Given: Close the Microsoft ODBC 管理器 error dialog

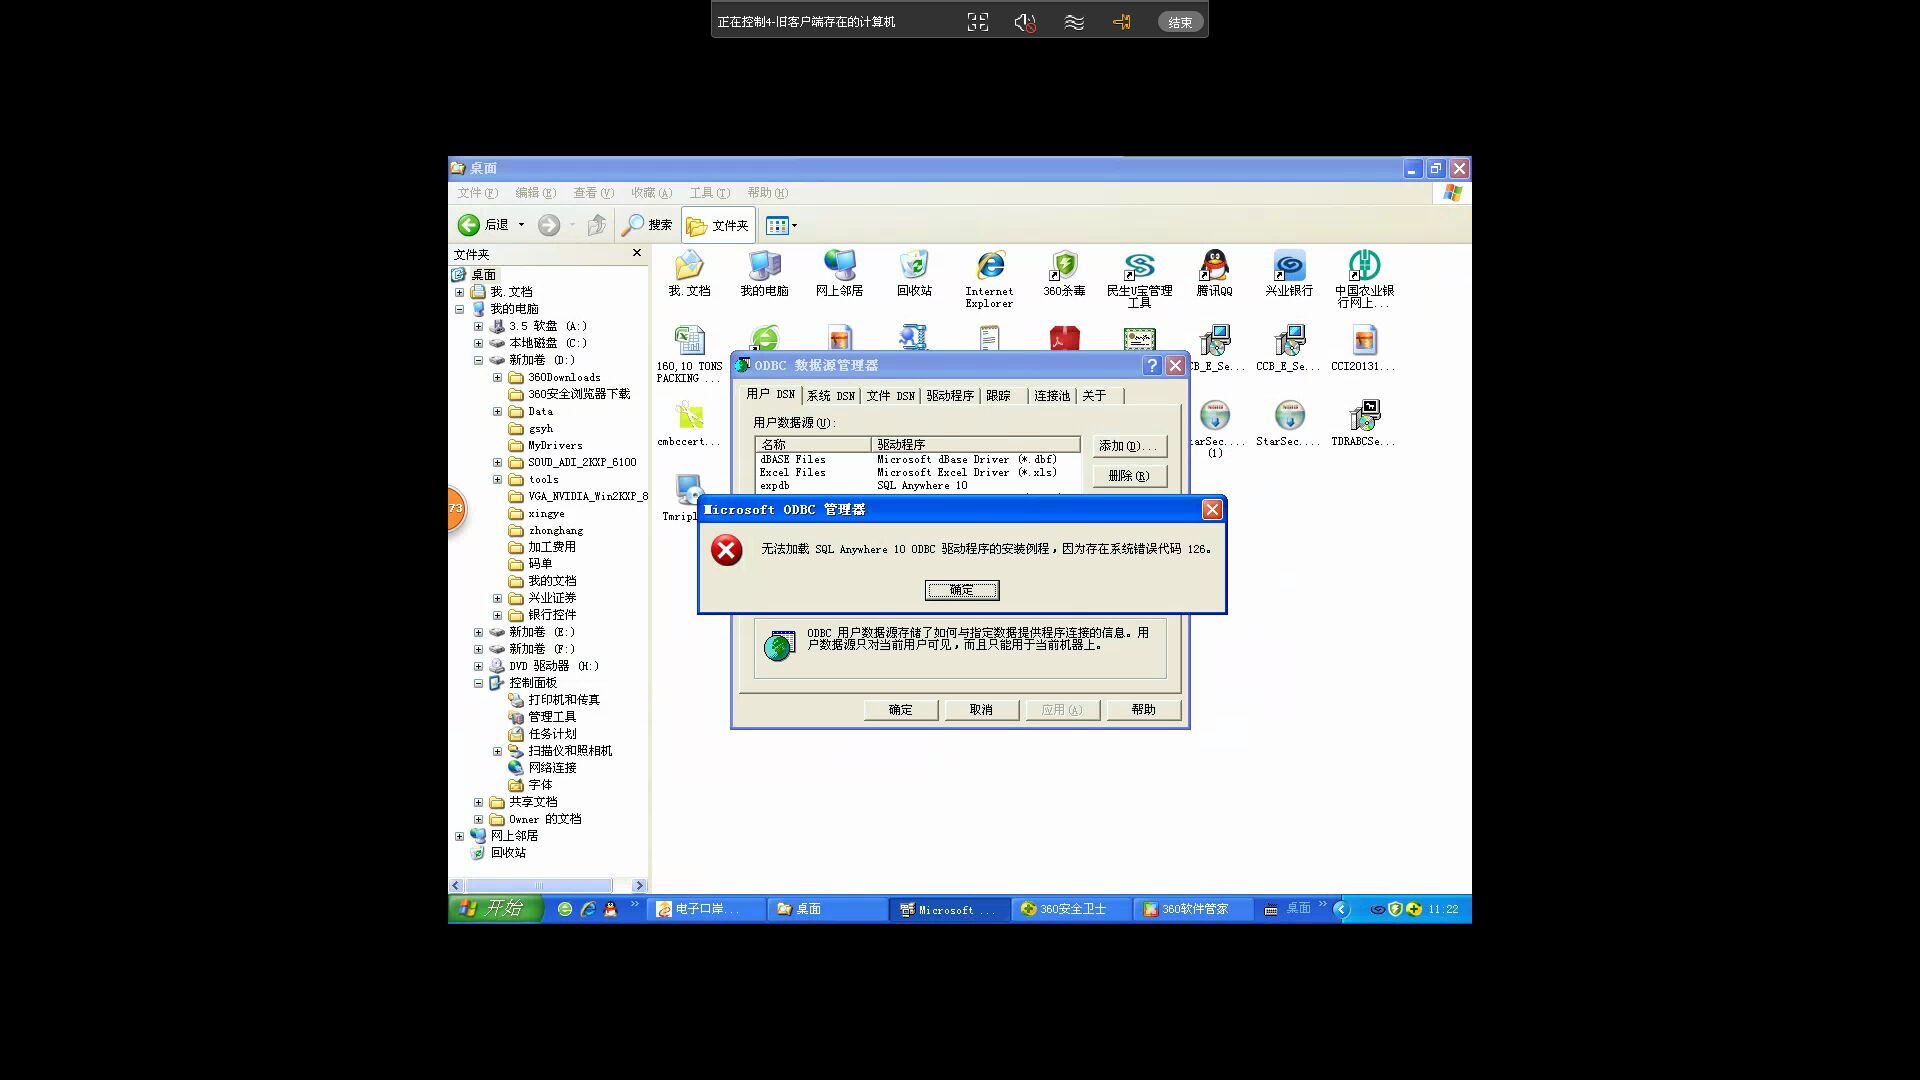Looking at the screenshot, I should click(1212, 510).
